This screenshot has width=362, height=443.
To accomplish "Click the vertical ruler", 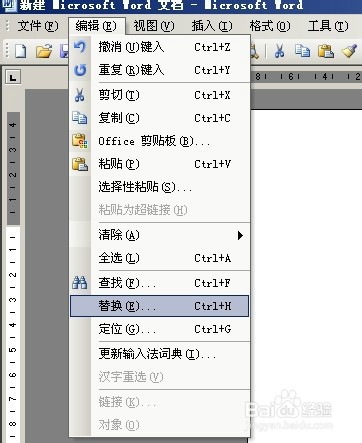I will point(13,277).
